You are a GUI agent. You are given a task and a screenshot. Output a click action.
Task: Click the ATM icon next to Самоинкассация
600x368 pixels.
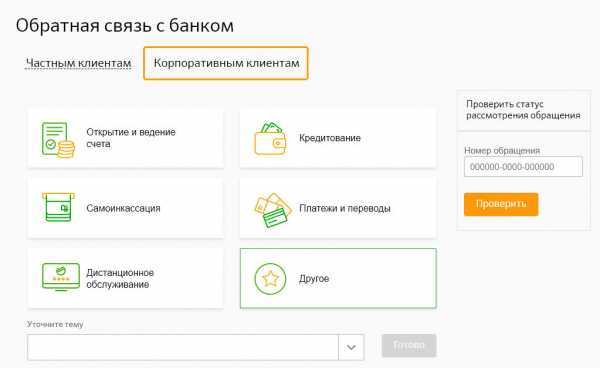pos(58,207)
